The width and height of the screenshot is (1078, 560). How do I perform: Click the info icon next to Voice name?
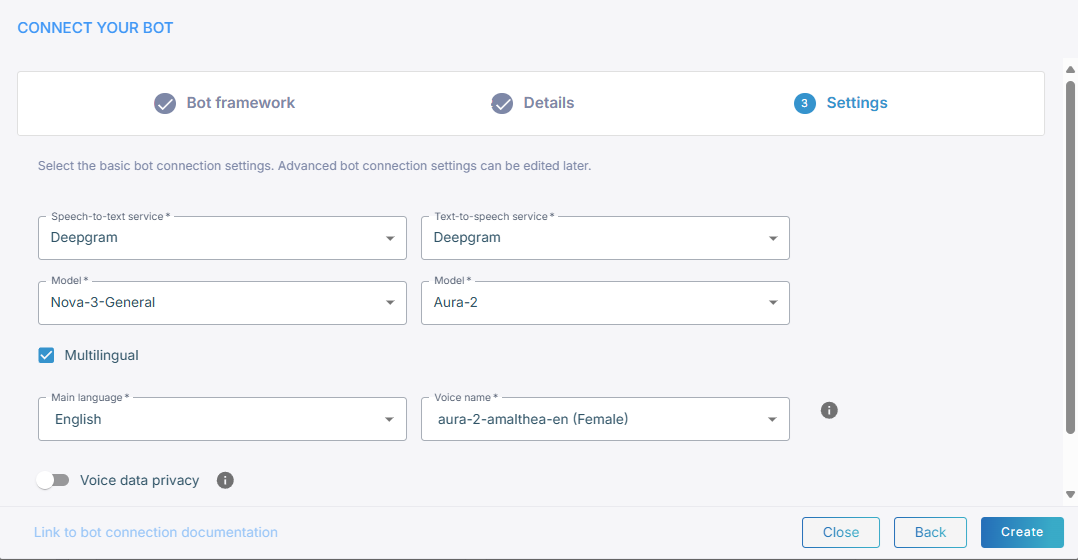tap(828, 410)
